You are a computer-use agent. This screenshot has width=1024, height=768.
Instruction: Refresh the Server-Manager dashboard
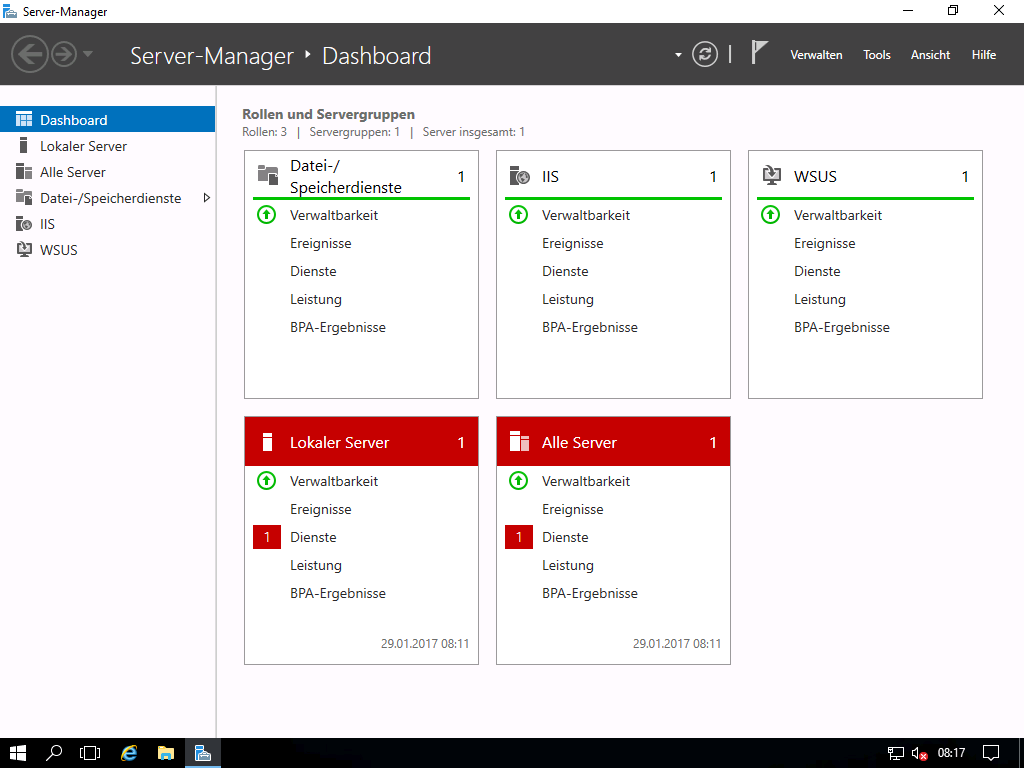point(705,54)
